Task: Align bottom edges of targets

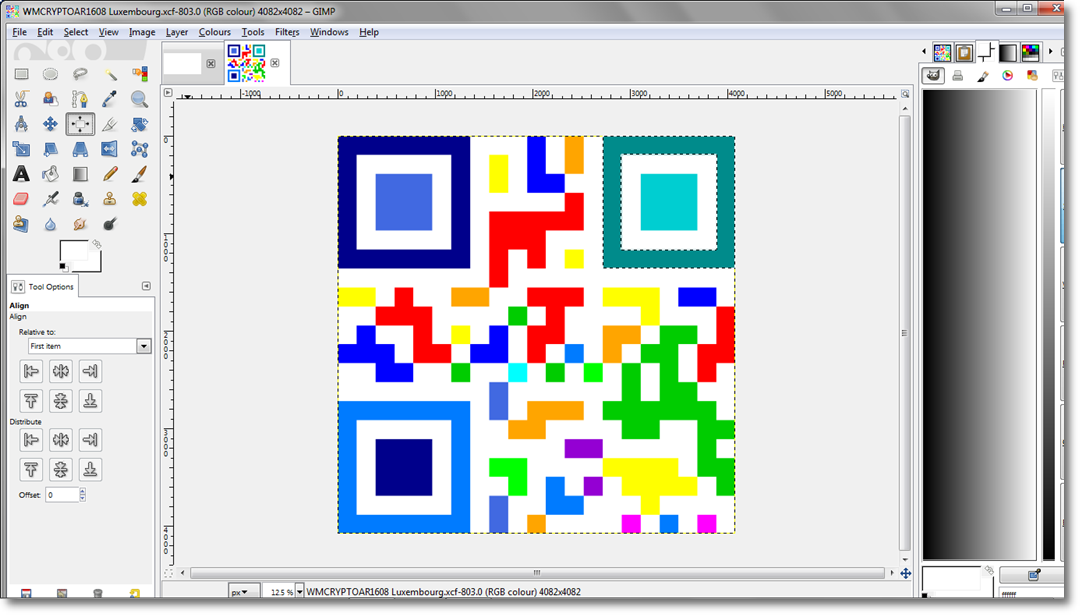Action: (90, 401)
